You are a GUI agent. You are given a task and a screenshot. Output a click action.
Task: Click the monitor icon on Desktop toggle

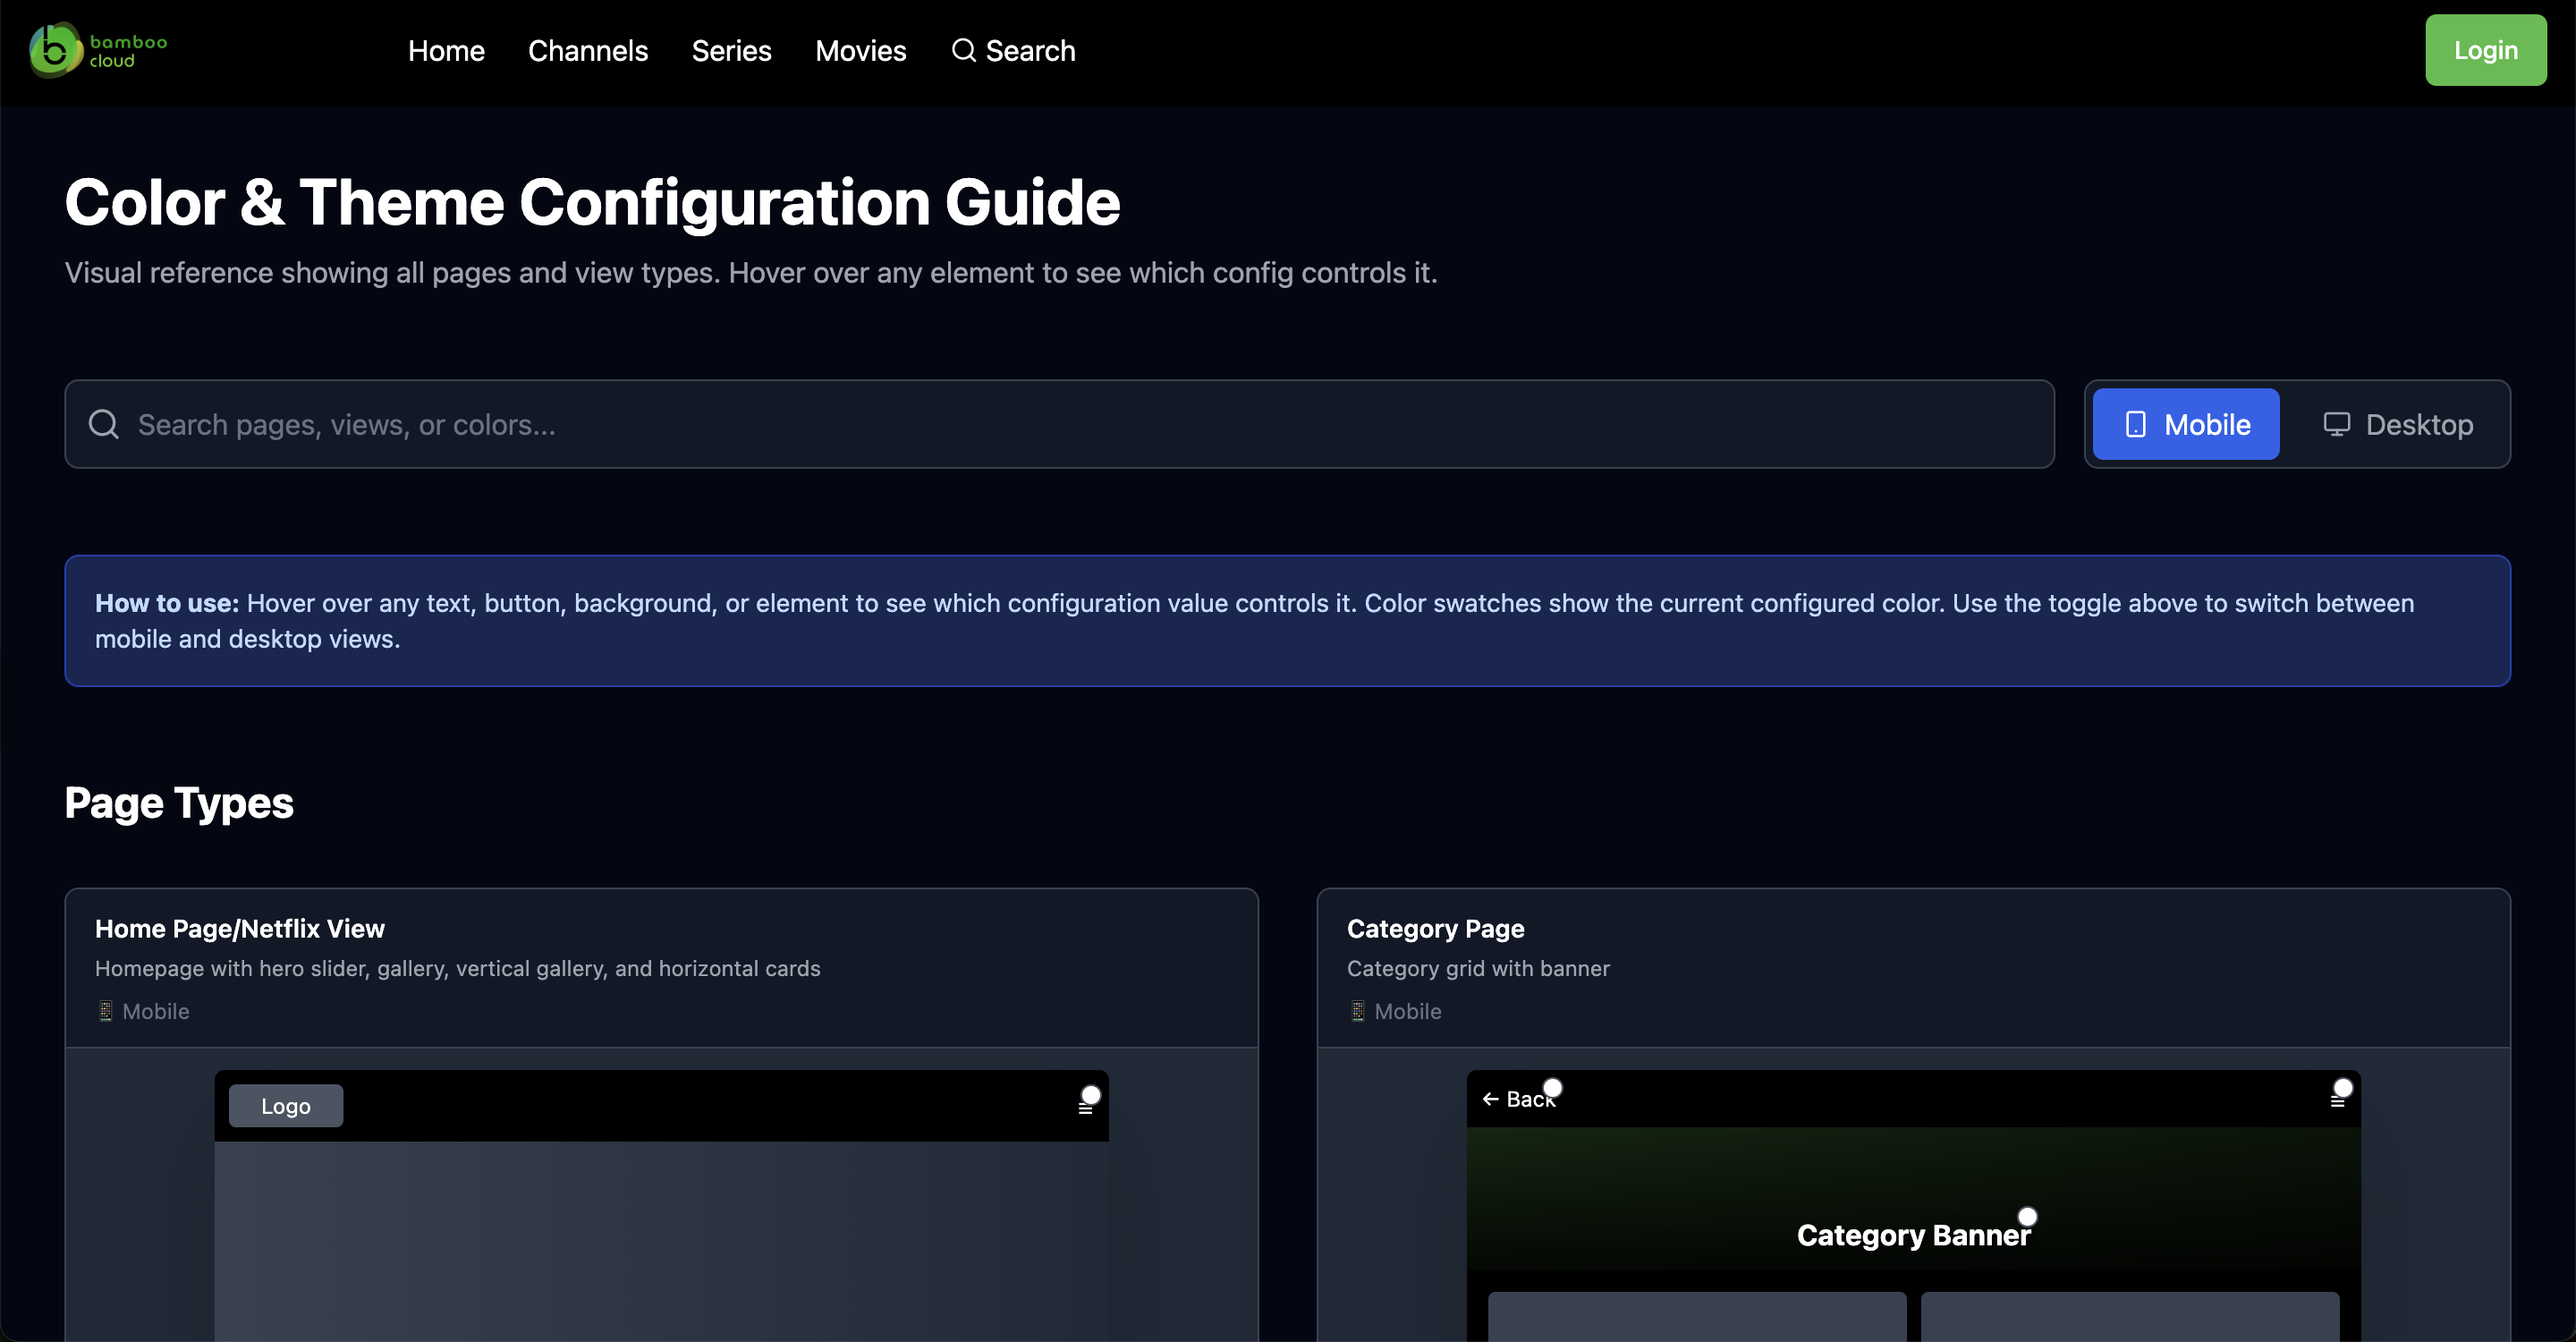click(x=2336, y=424)
